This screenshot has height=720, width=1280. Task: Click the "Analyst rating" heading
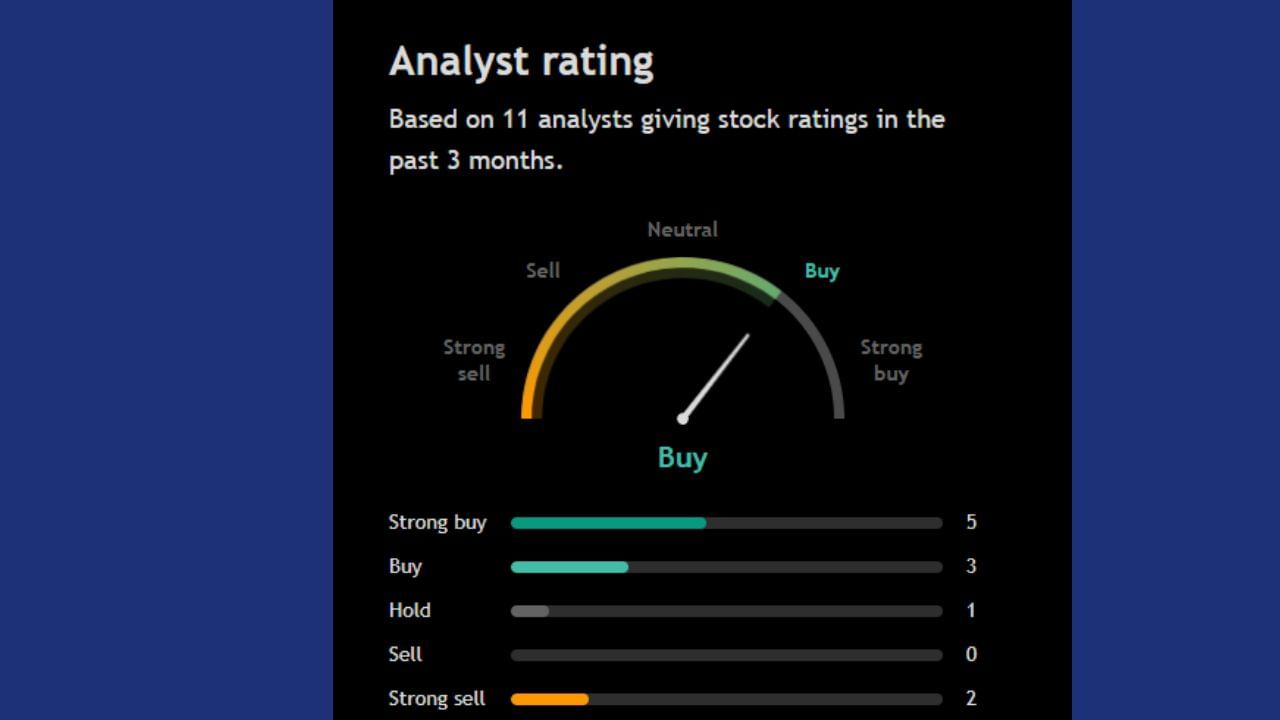521,62
